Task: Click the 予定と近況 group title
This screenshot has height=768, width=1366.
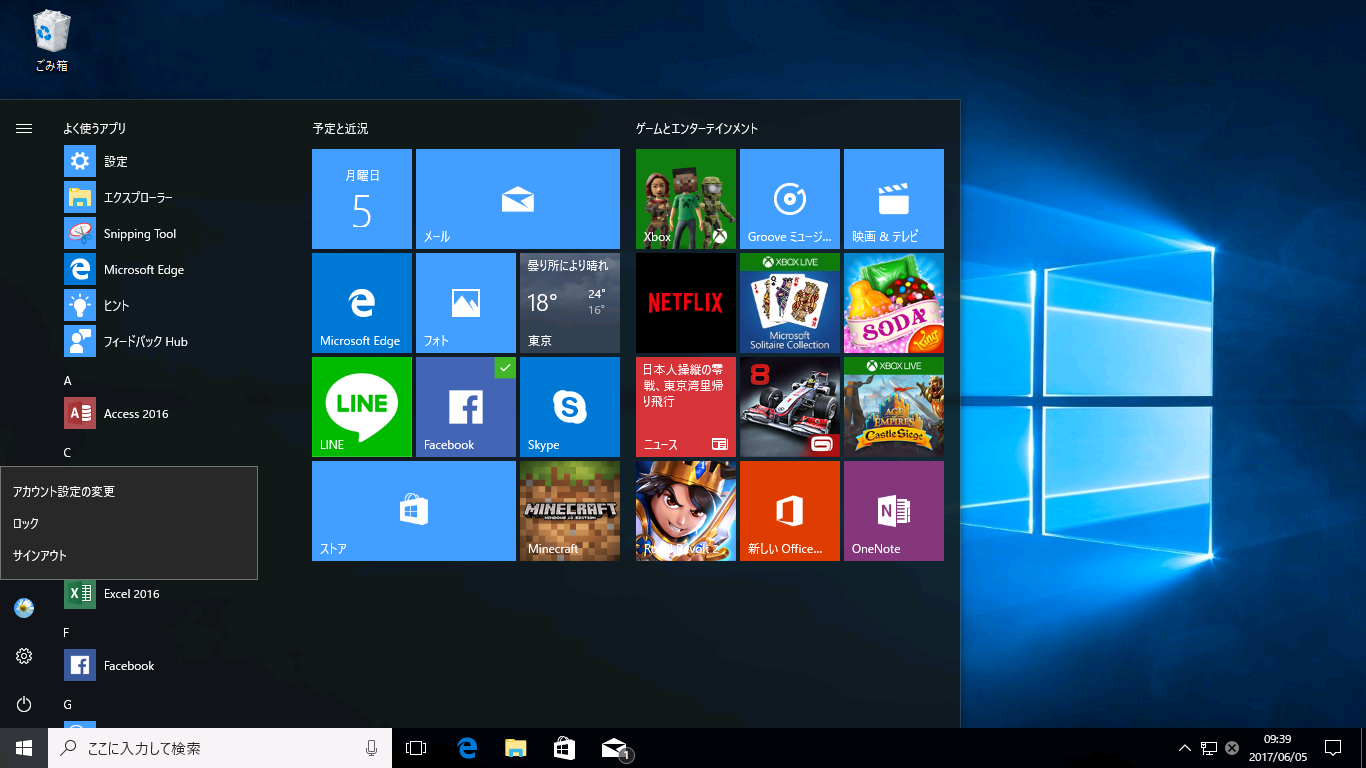Action: coord(340,128)
